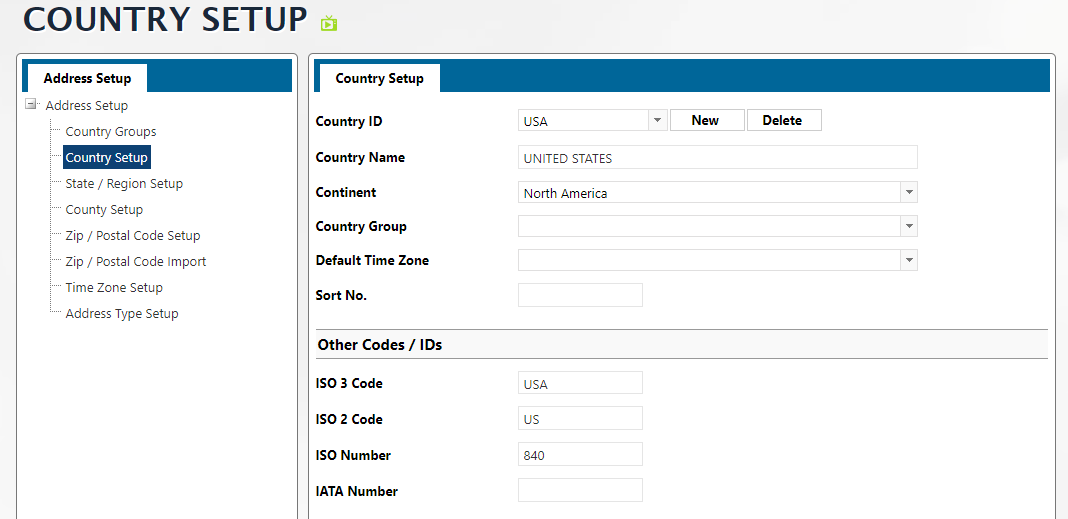
Task: Open the Country Group dropdown
Action: 908,226
